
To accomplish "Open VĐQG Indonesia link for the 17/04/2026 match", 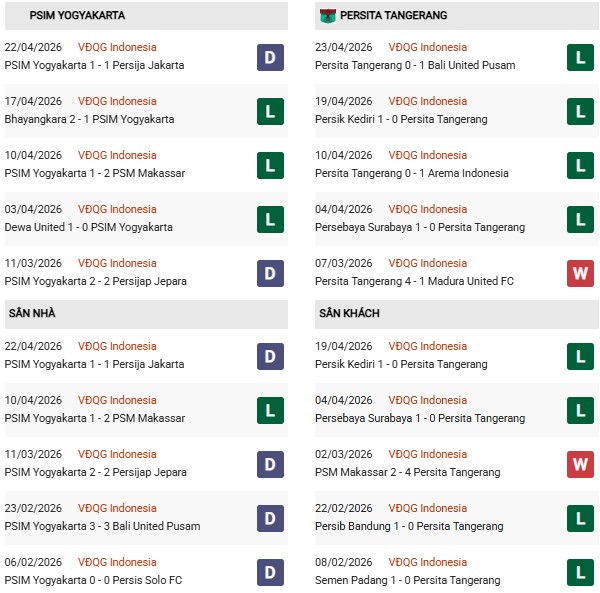I will tap(117, 101).
